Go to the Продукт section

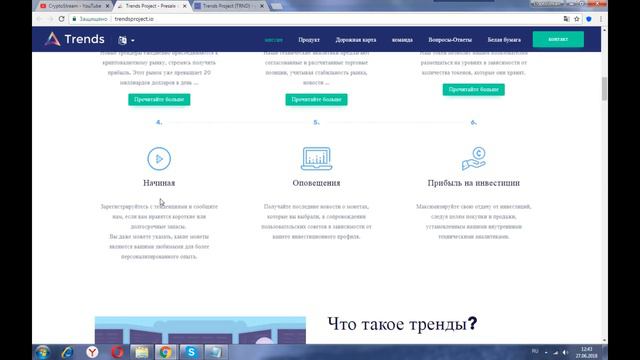[309, 40]
